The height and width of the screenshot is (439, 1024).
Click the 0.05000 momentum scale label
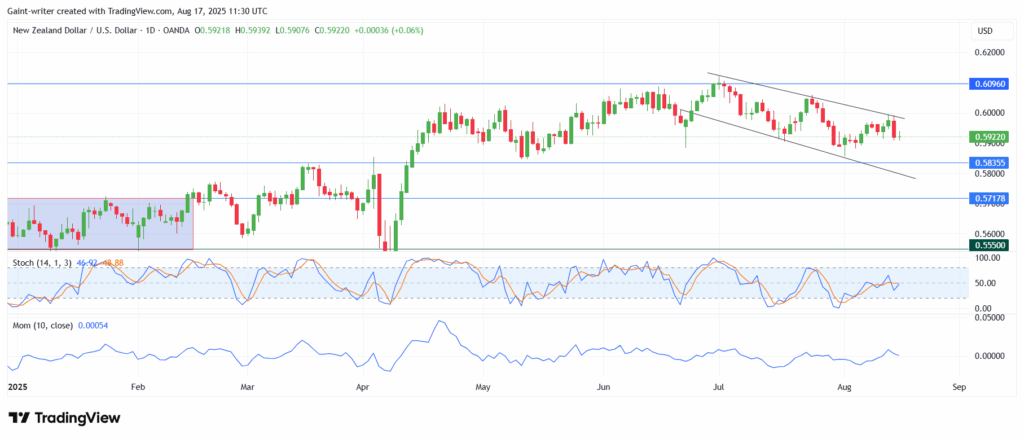987,317
